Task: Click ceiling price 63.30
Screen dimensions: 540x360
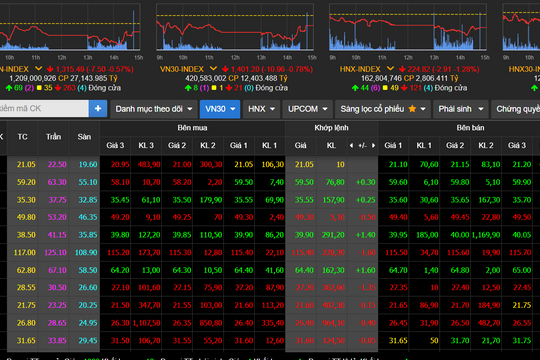Action: coord(57,182)
